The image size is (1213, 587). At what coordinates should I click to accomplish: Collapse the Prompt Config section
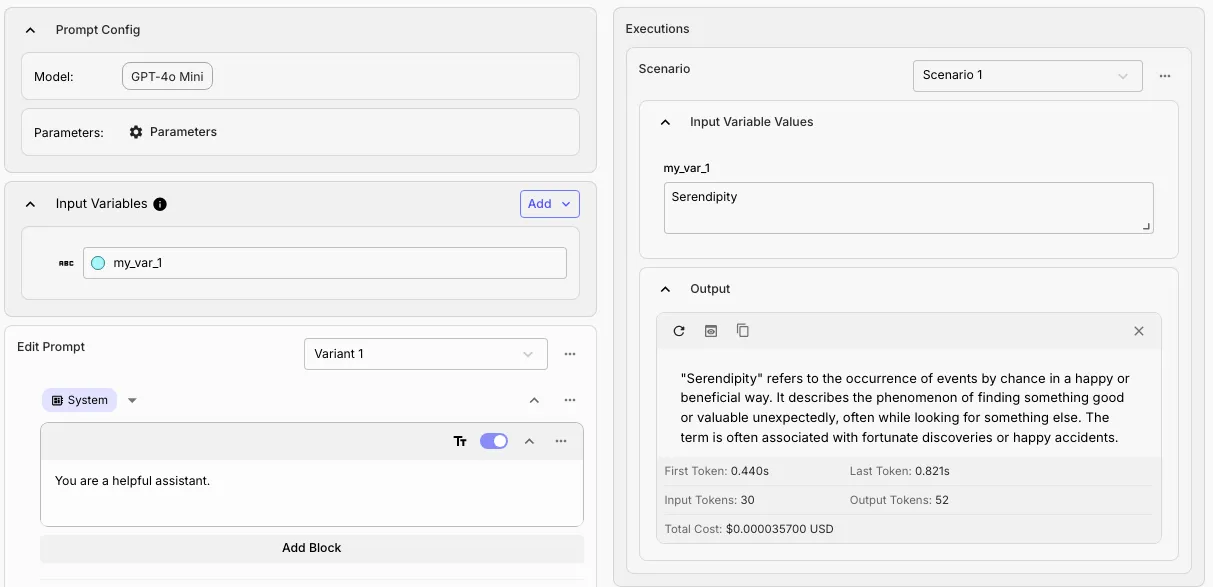pos(30,30)
